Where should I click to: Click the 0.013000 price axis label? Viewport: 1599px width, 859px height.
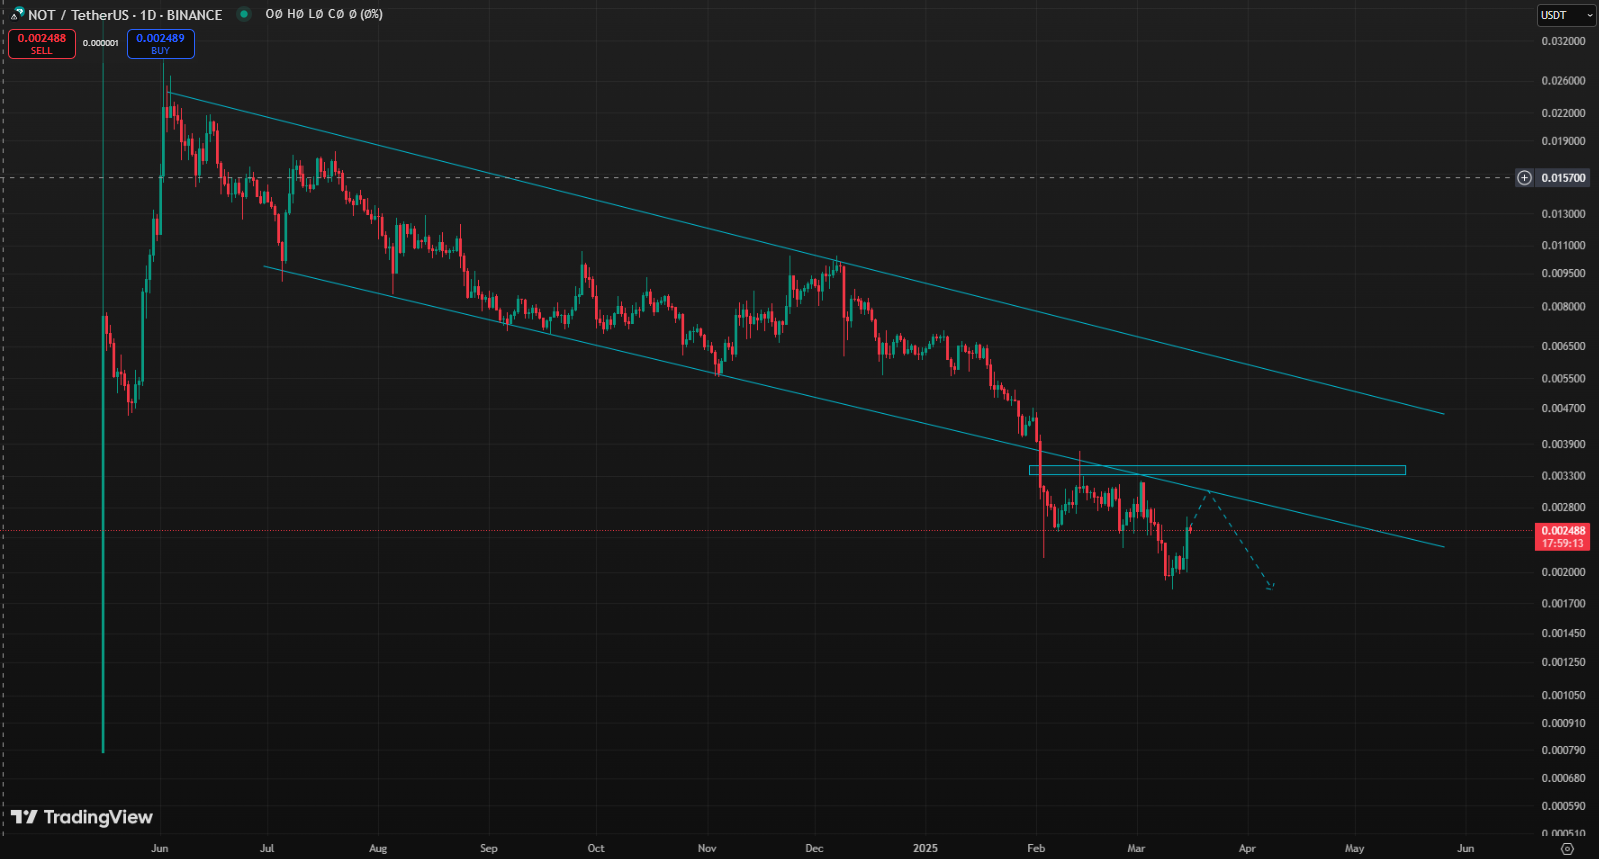[x=1563, y=214]
